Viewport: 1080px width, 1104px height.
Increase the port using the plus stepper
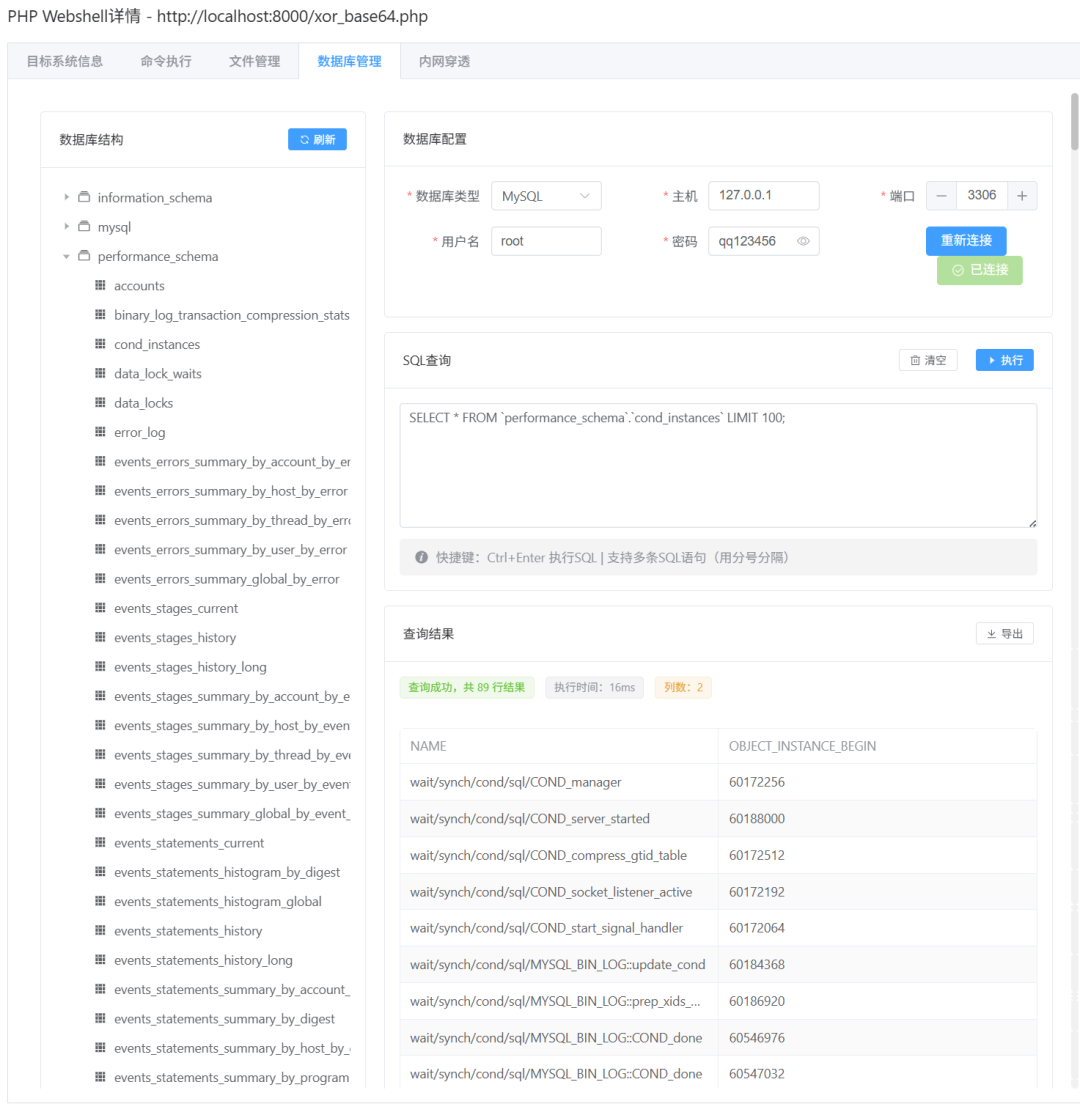click(x=1022, y=195)
